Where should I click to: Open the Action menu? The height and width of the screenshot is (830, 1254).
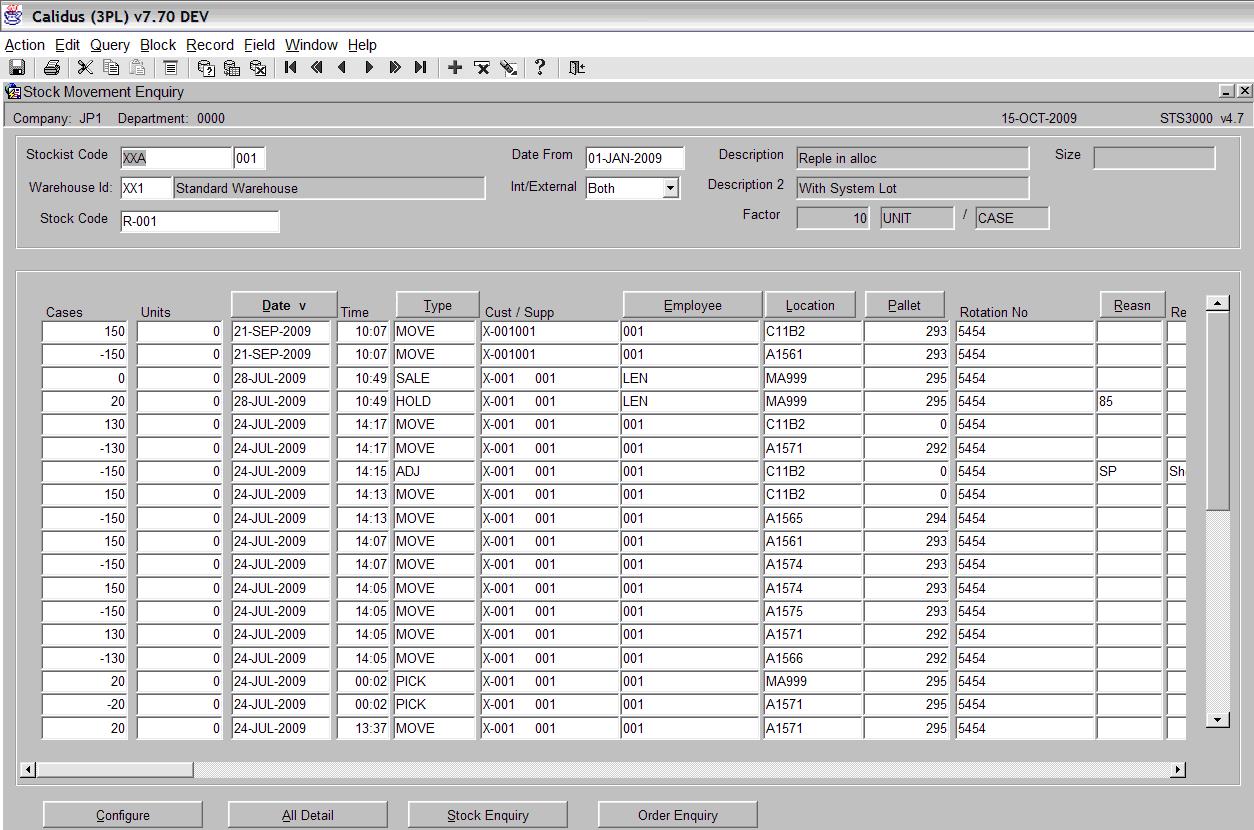25,45
